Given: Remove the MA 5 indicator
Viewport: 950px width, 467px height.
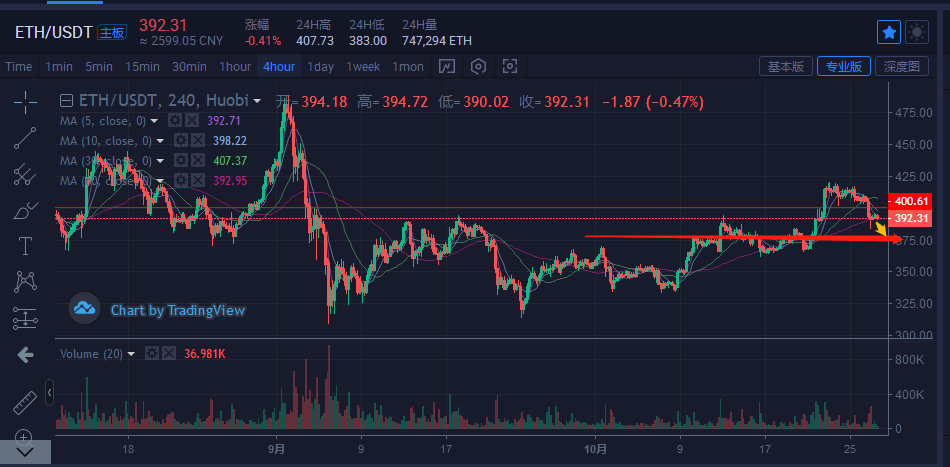Looking at the screenshot, I should pyautogui.click(x=191, y=121).
